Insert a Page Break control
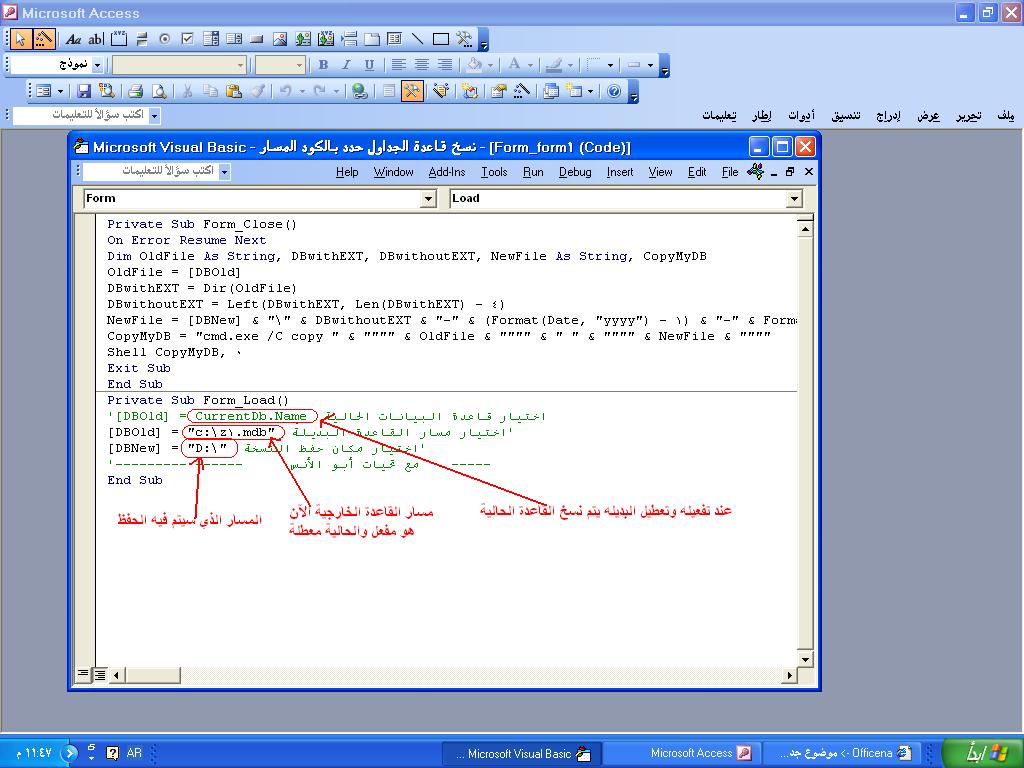1024x768 pixels. tap(349, 39)
